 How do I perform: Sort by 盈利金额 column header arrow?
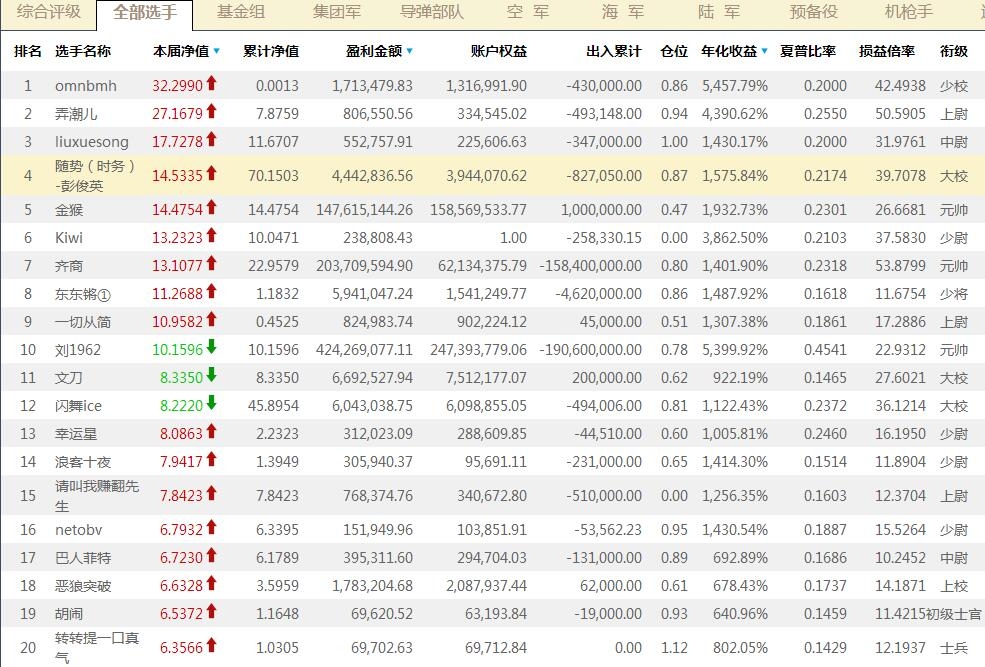coord(409,51)
